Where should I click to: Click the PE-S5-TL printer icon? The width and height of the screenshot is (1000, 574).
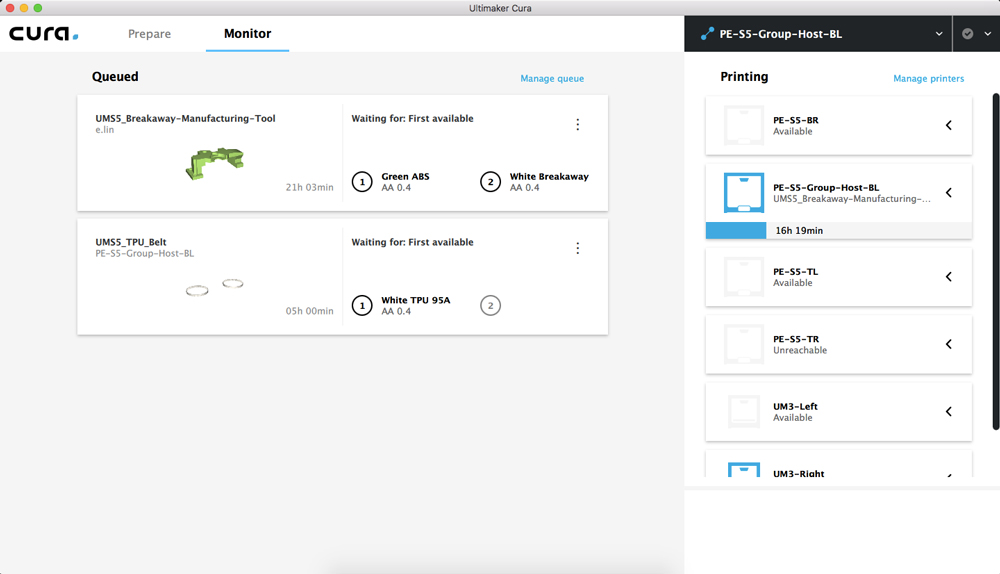743,277
